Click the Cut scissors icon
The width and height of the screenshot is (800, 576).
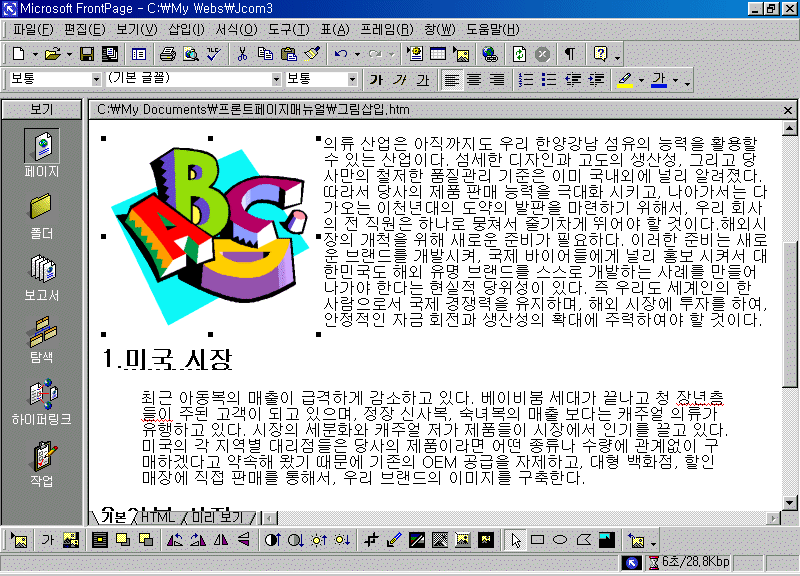[x=242, y=54]
